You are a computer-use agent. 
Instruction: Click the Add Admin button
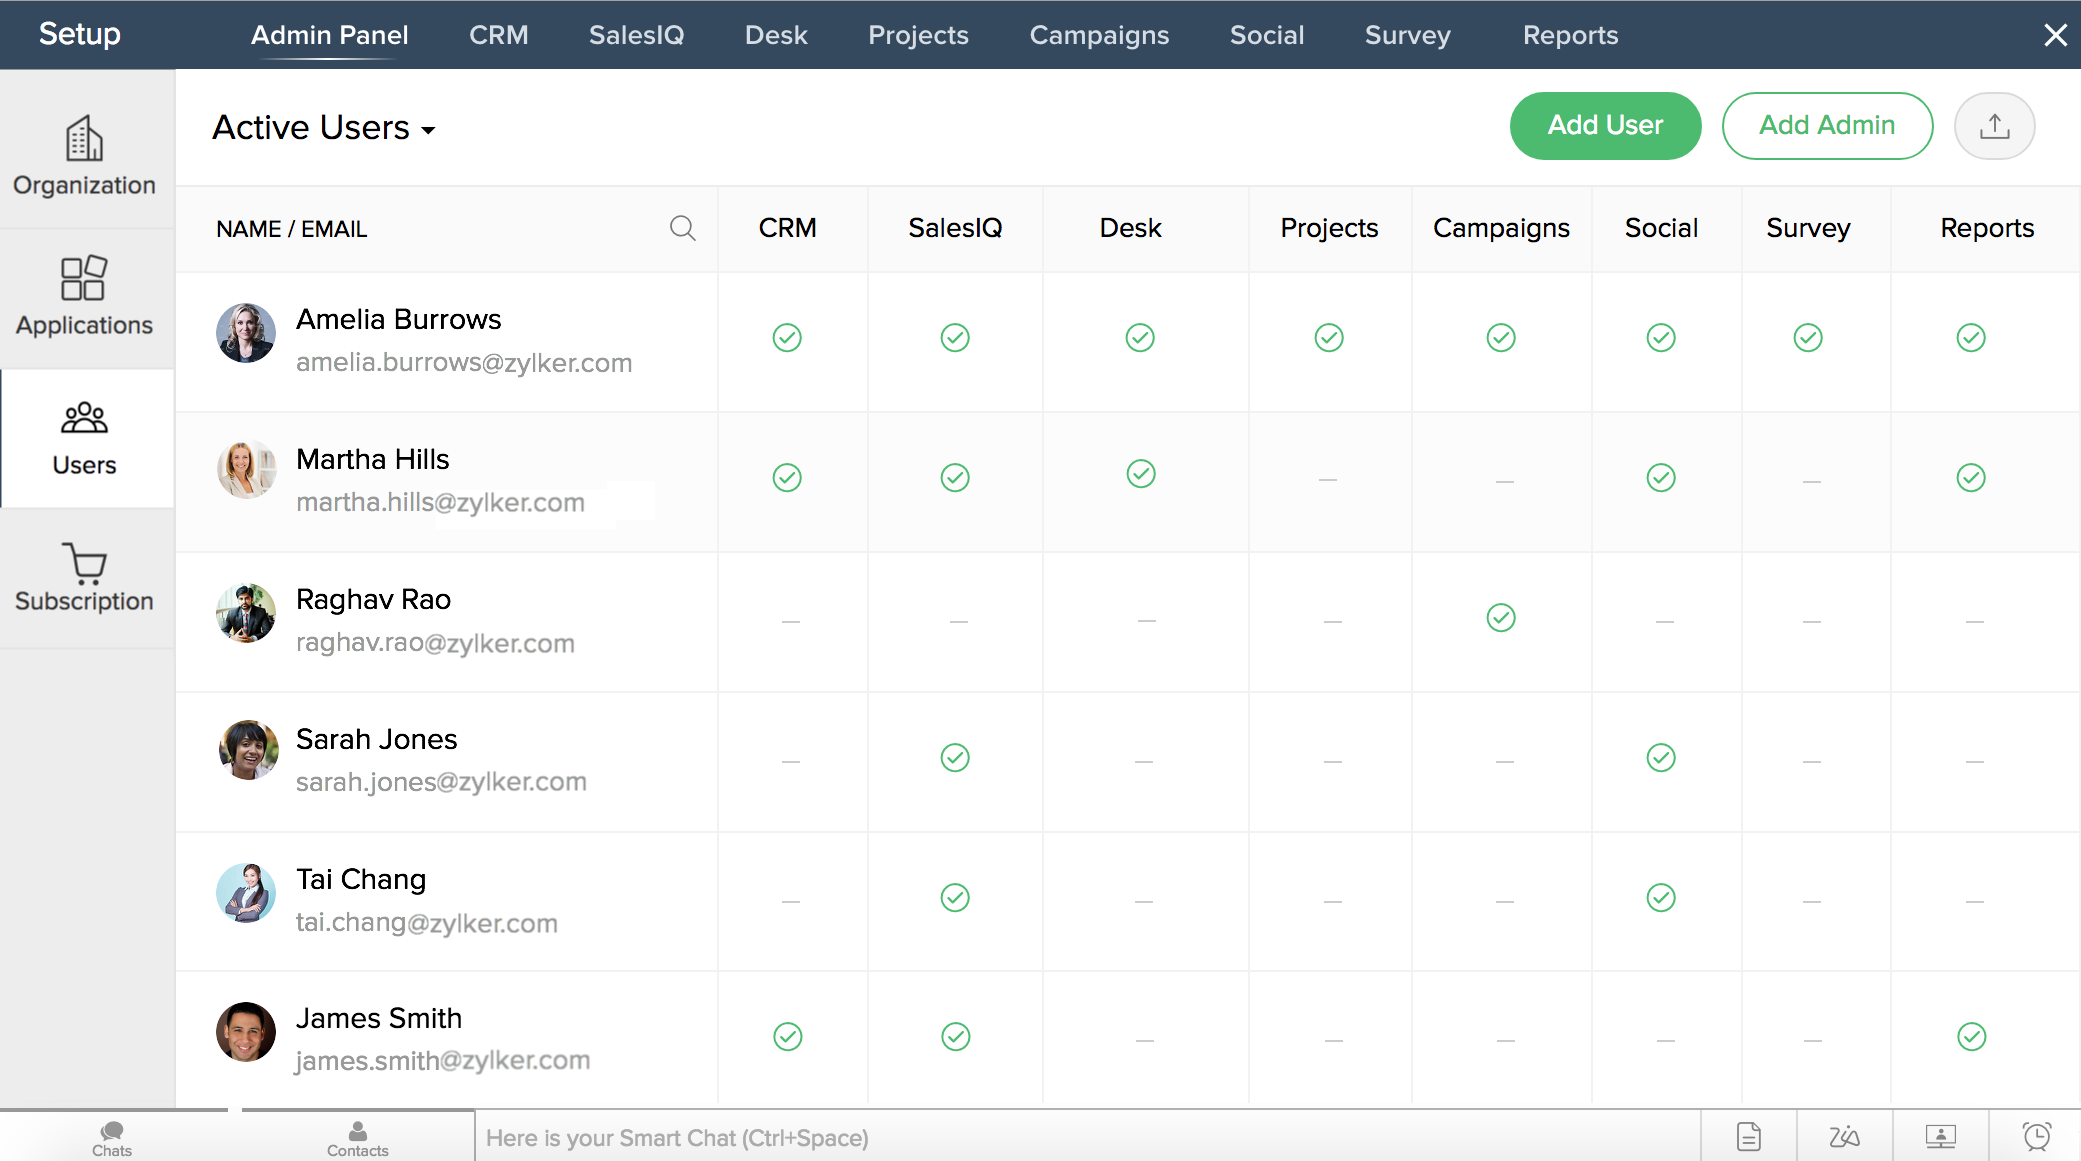1827,126
